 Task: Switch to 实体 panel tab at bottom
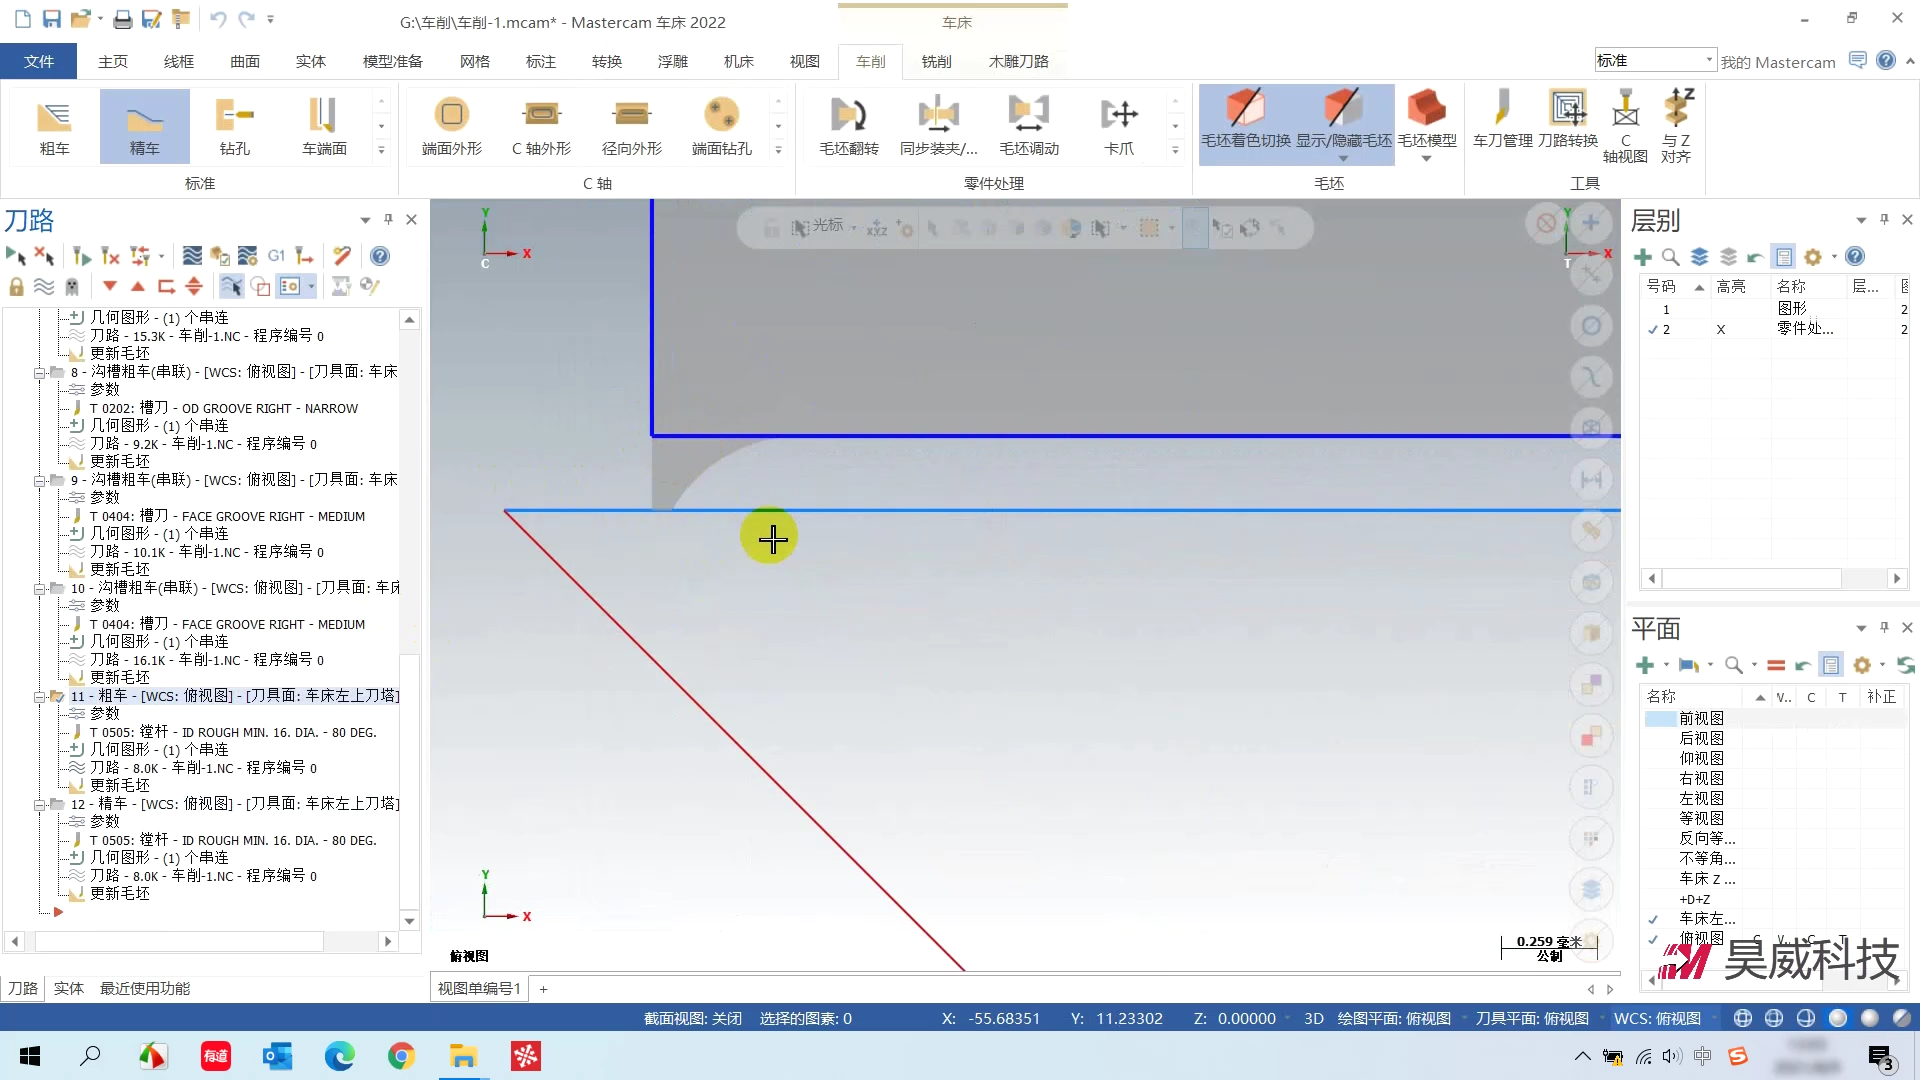[68, 988]
